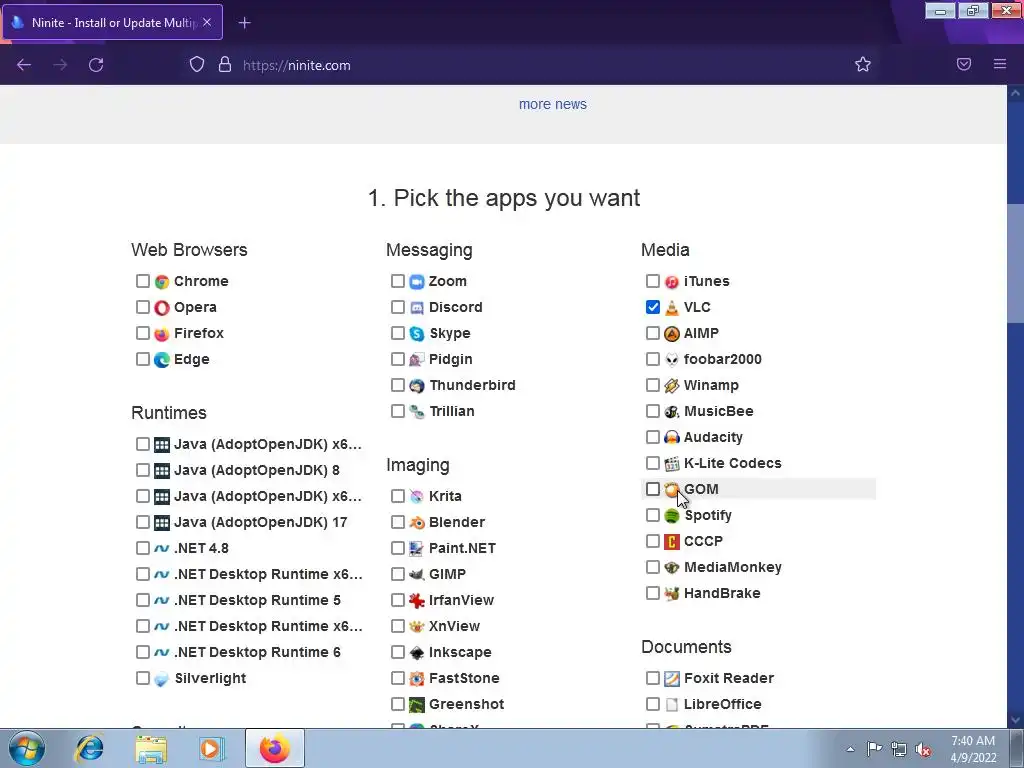Click the Thunderbird app icon
This screenshot has height=768, width=1024.
(x=417, y=385)
